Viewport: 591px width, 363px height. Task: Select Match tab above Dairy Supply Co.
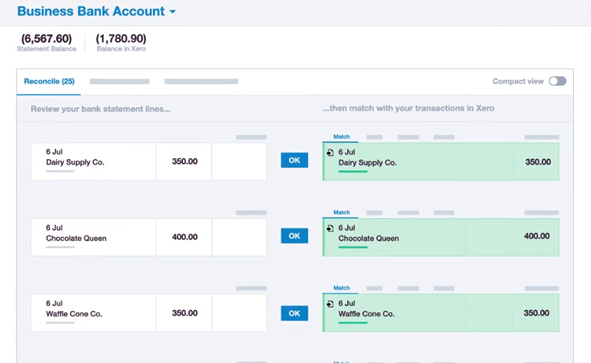coord(341,136)
